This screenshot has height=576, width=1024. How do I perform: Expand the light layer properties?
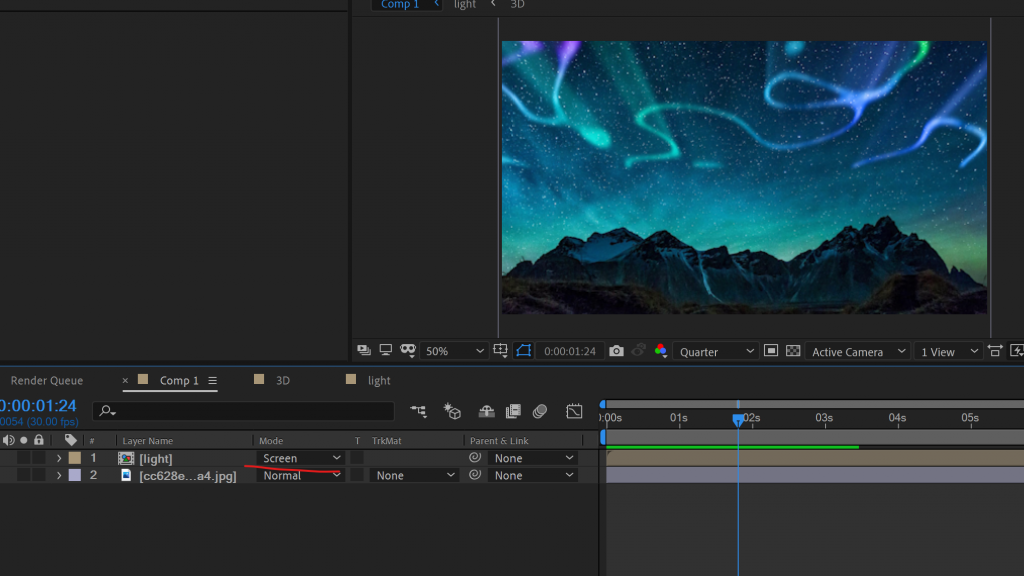(x=59, y=458)
